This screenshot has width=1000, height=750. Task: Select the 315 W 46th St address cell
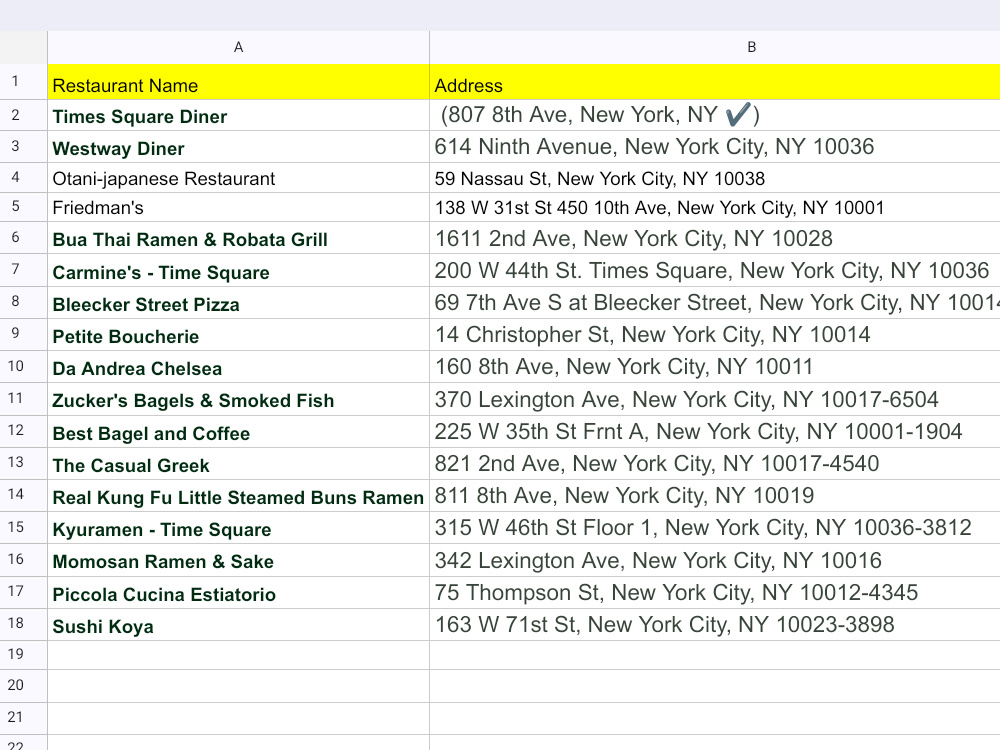coord(715,527)
